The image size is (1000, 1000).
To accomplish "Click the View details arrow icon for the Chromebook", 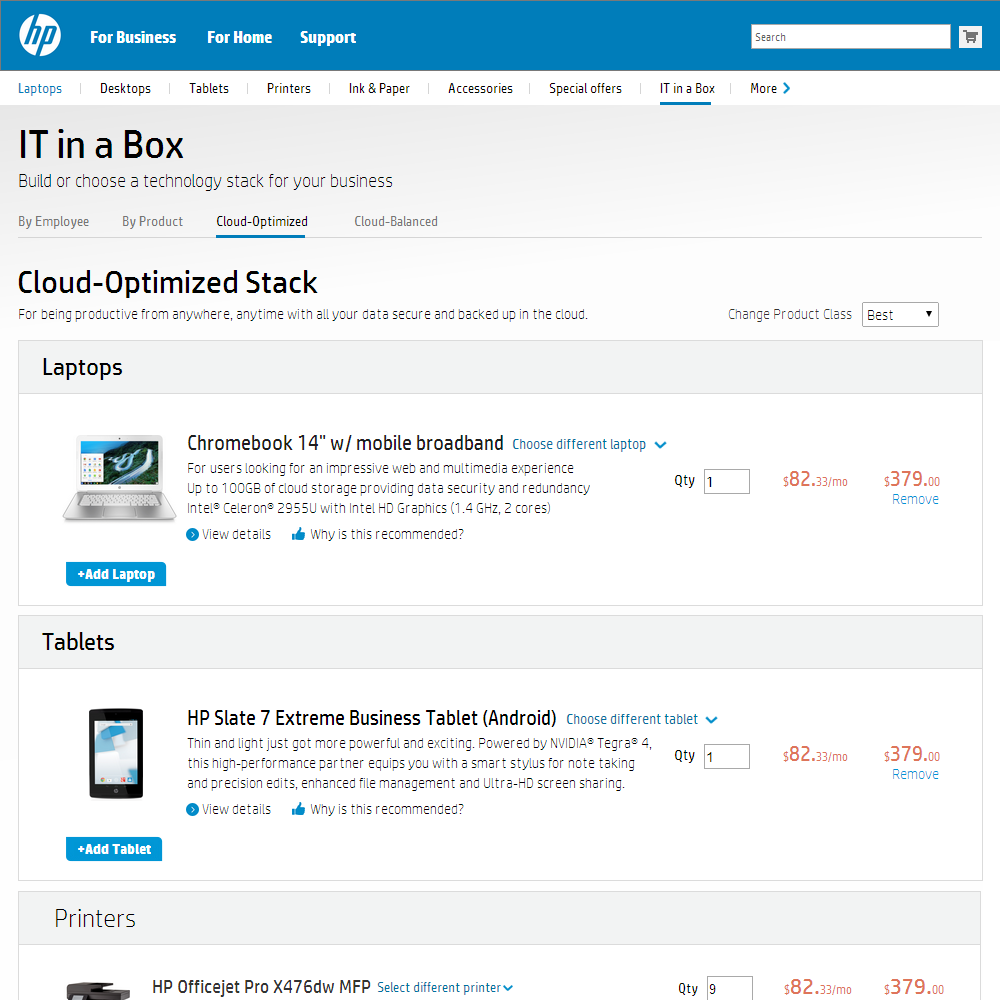I will coord(192,534).
